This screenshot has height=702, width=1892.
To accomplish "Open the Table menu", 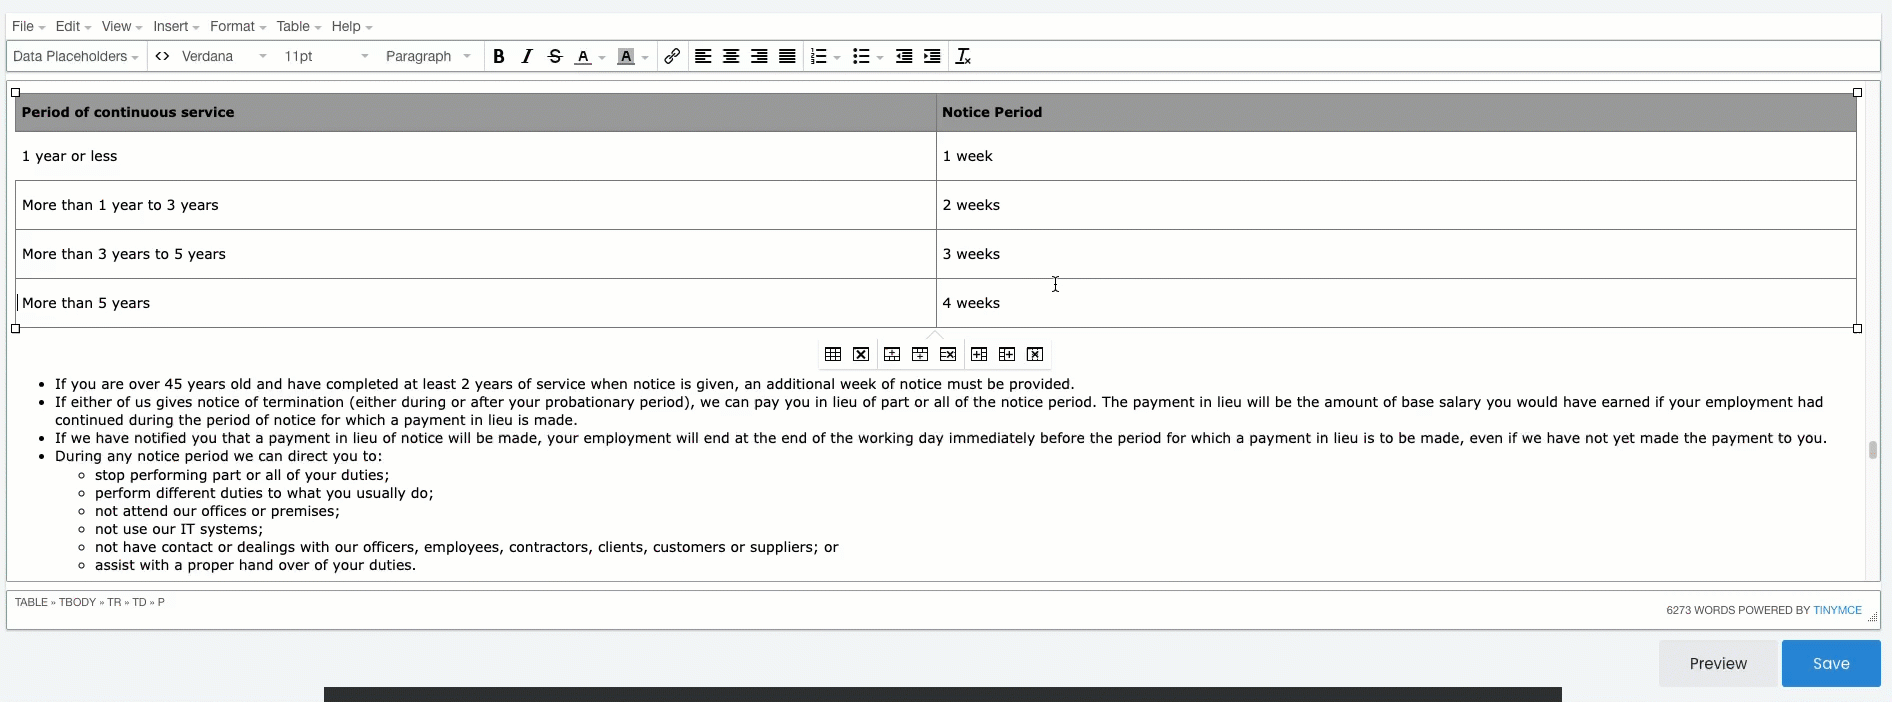I will point(298,26).
